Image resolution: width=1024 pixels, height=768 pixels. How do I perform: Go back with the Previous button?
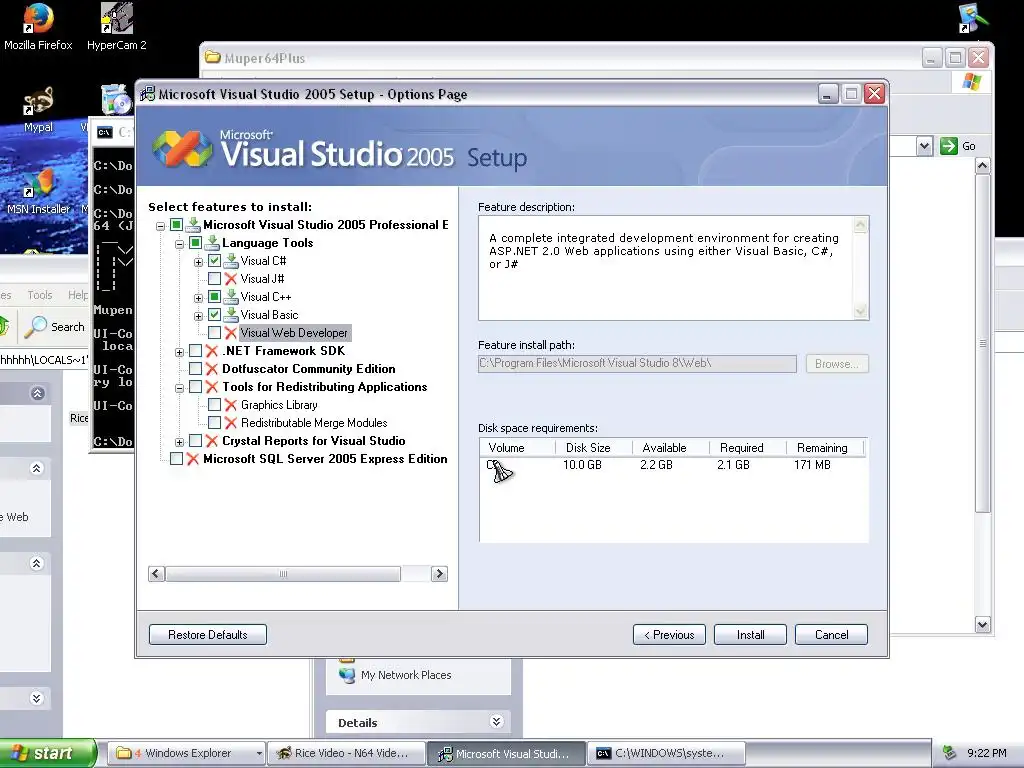pyautogui.click(x=669, y=635)
